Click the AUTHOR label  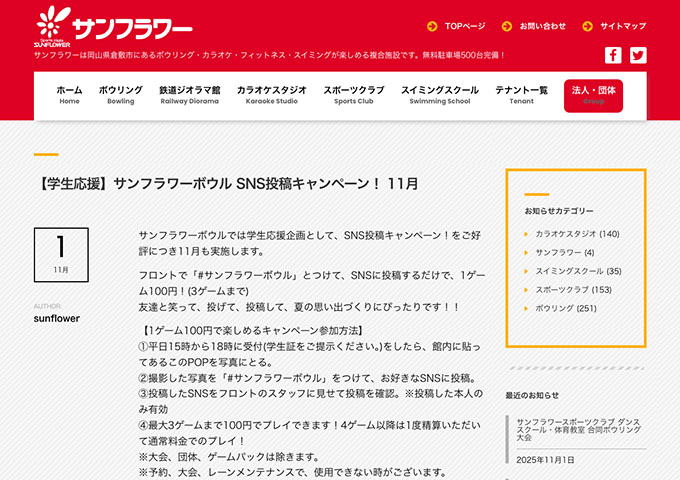pyautogui.click(x=48, y=306)
